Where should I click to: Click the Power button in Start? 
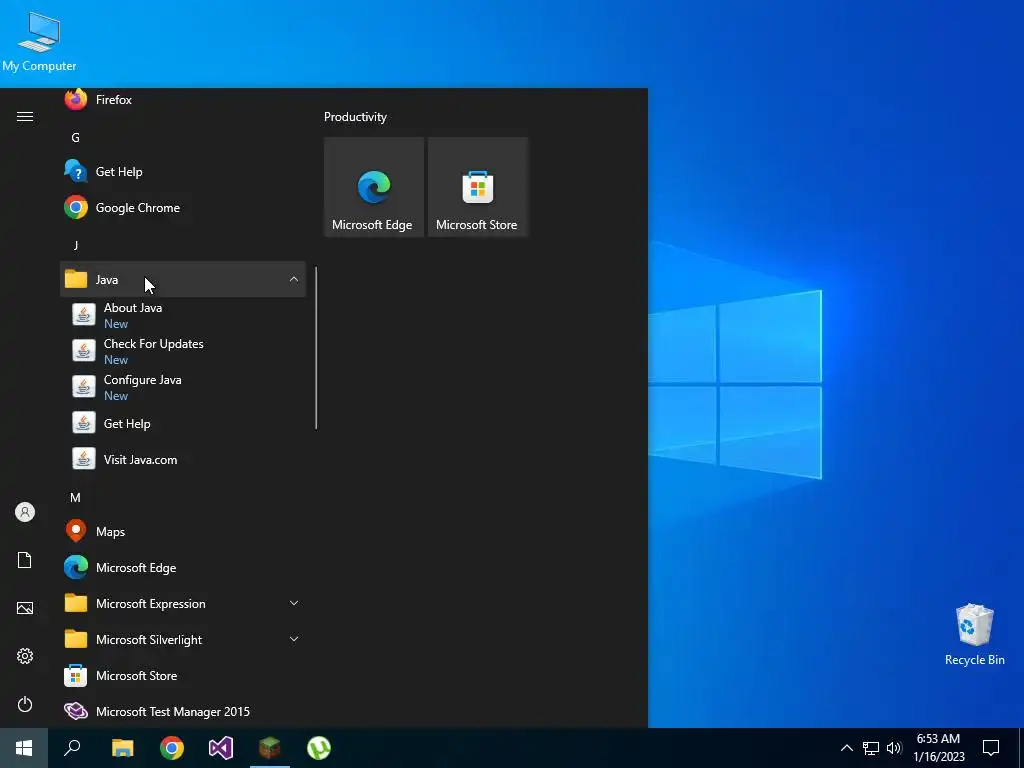[25, 704]
